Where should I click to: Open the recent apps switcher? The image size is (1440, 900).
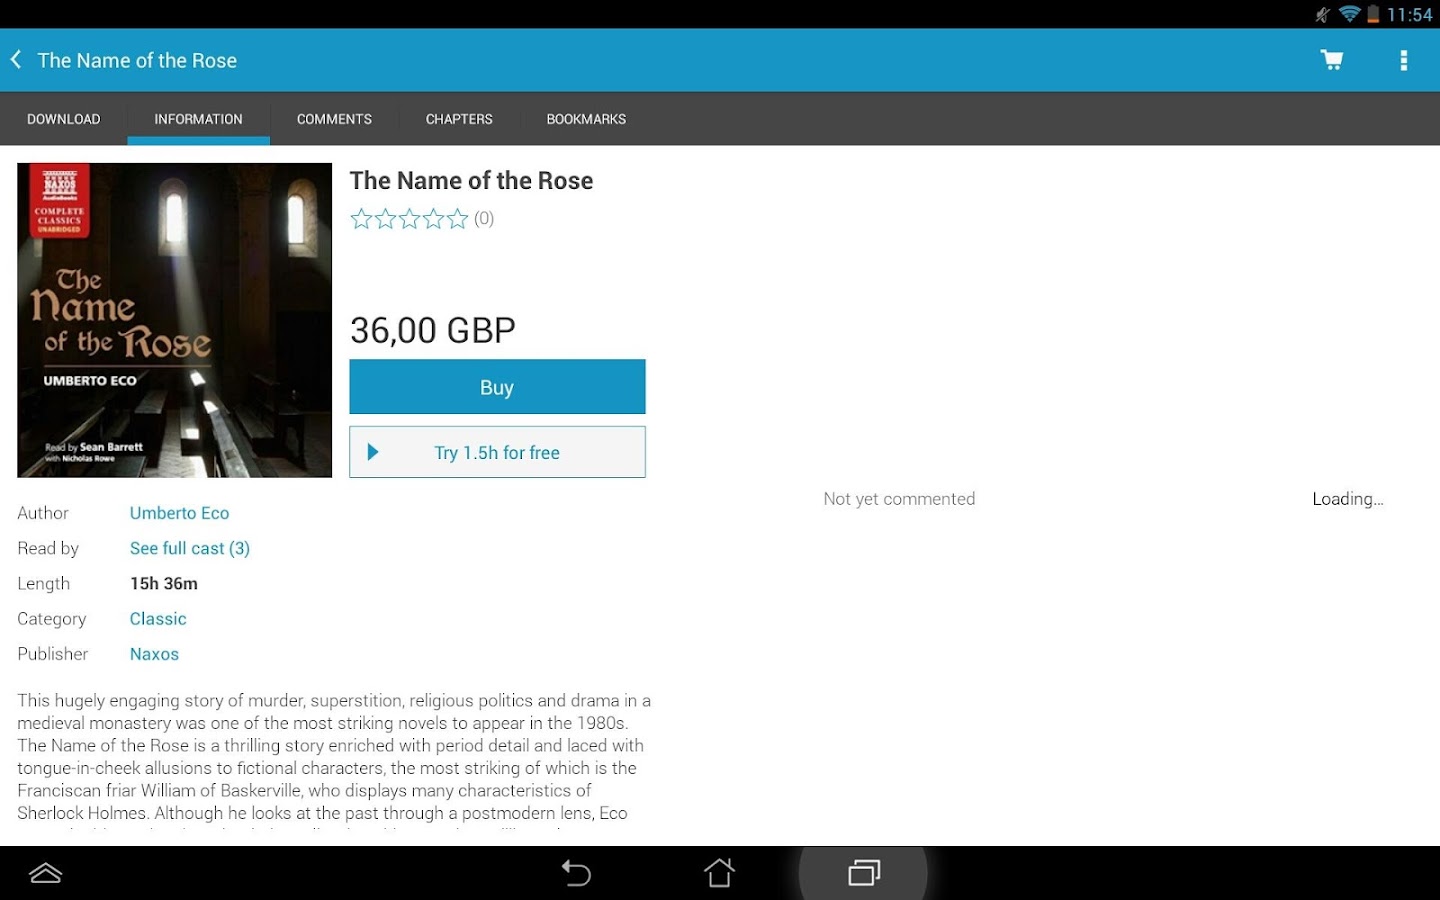pos(864,873)
